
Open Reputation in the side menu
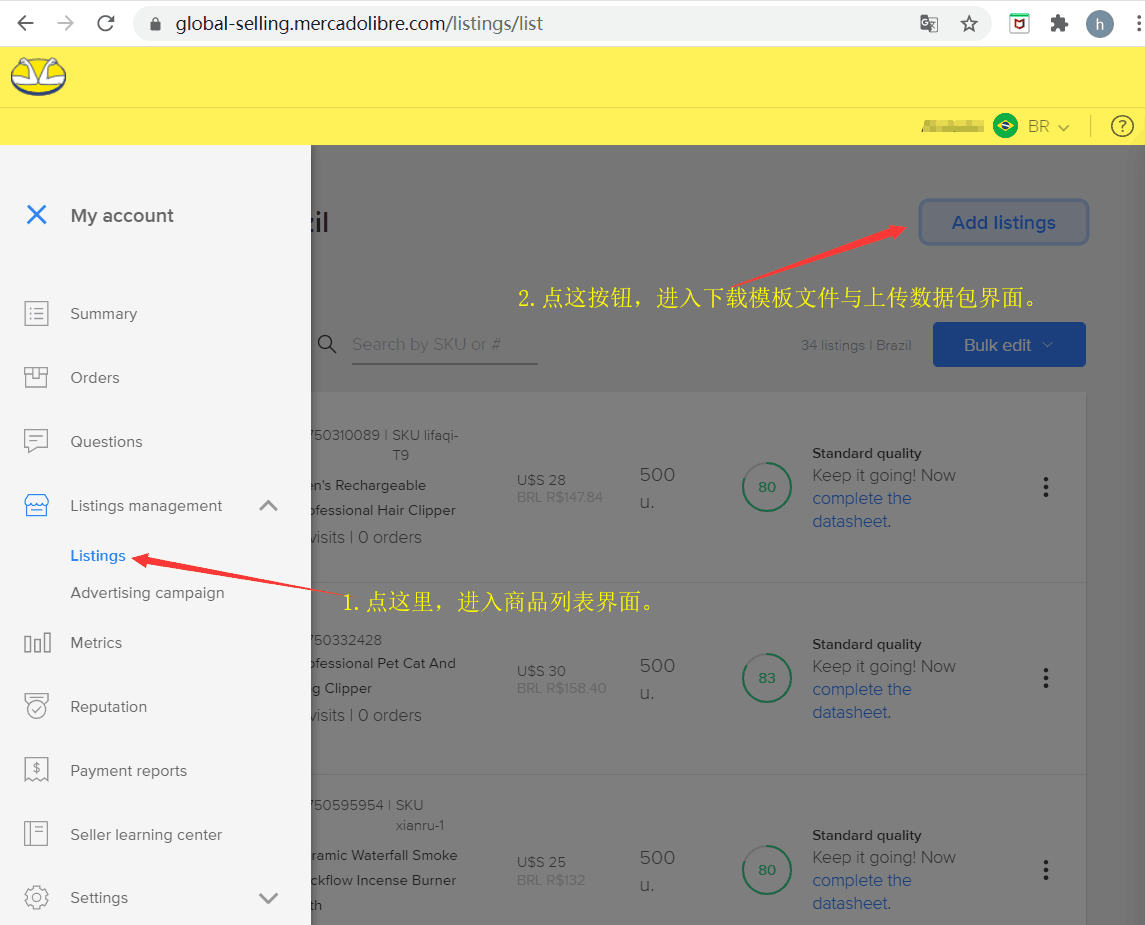click(x=109, y=707)
